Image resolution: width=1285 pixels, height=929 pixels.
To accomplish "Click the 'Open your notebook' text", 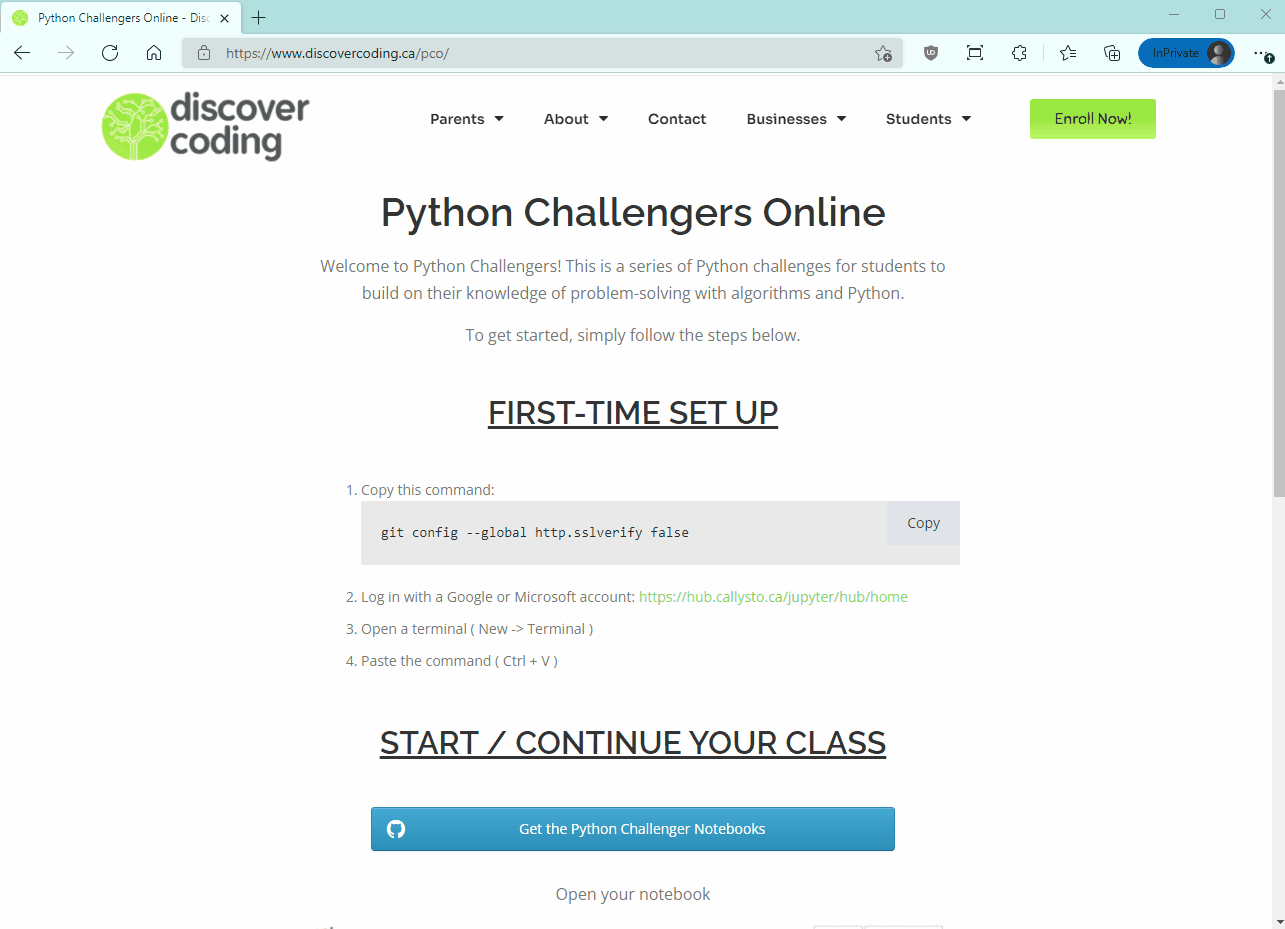I will point(633,894).
